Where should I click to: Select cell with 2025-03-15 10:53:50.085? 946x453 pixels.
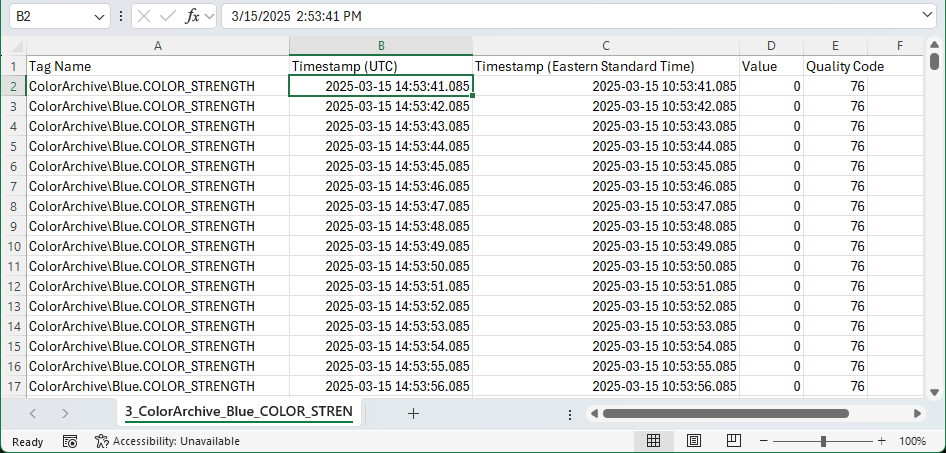point(606,266)
